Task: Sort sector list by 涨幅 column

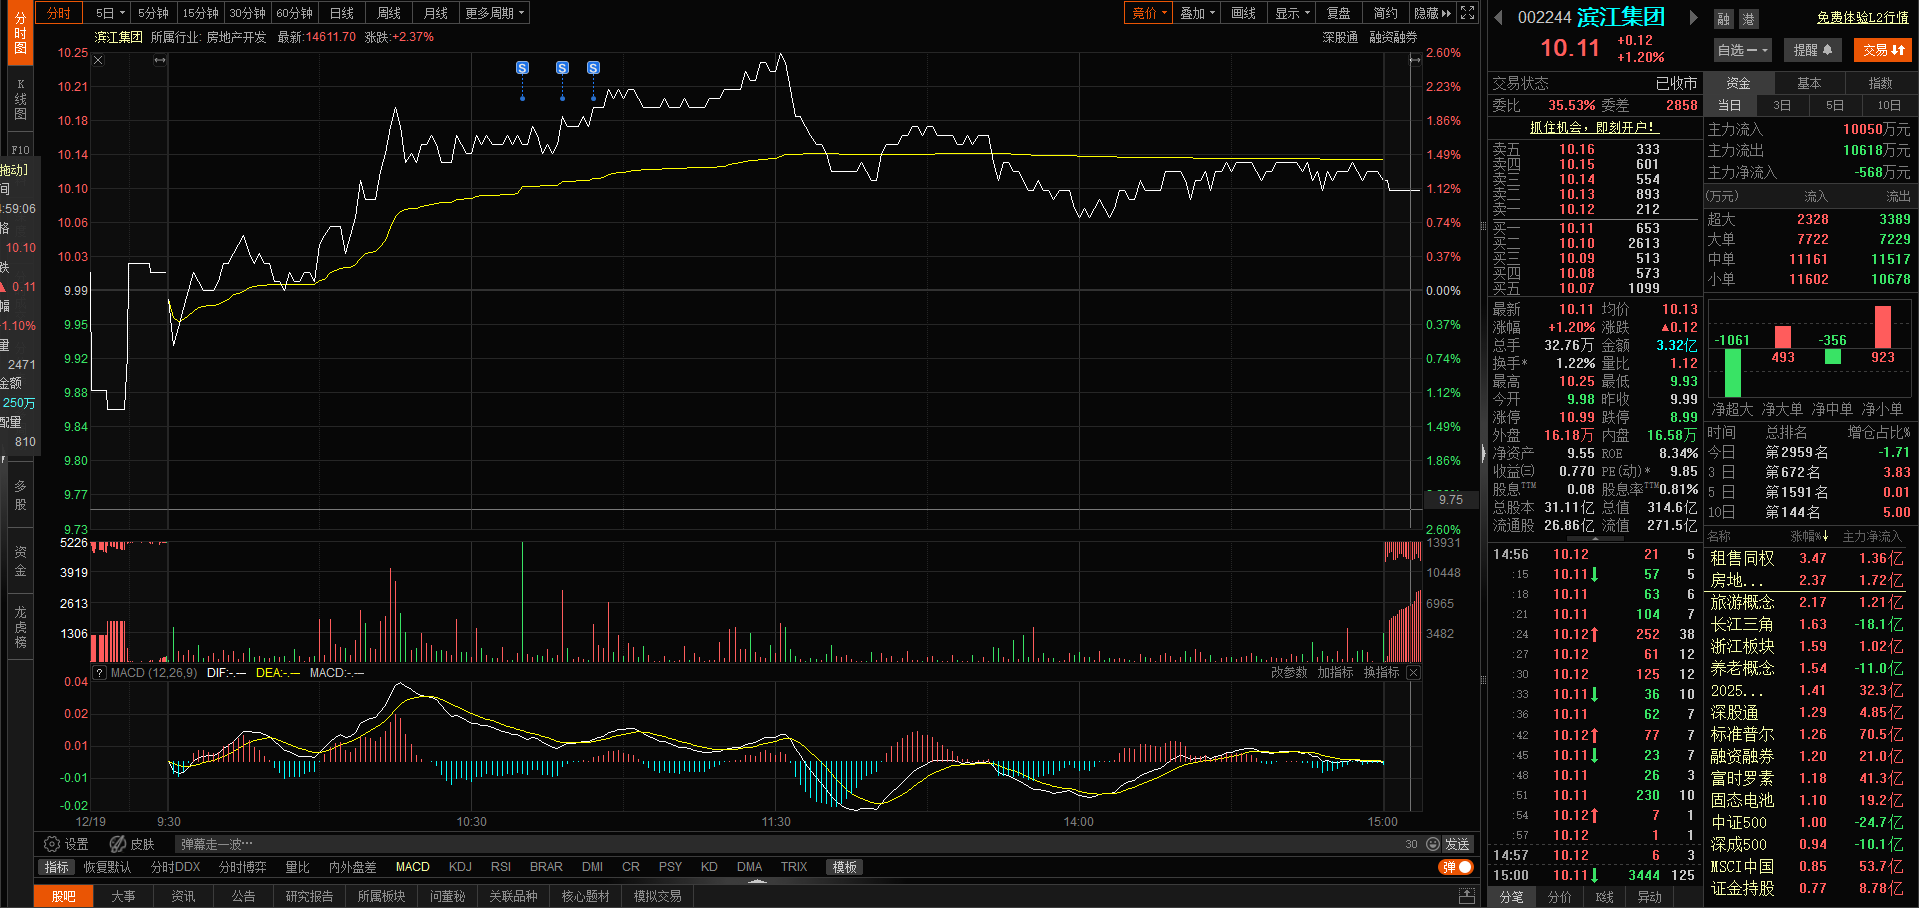Action: tap(1809, 537)
